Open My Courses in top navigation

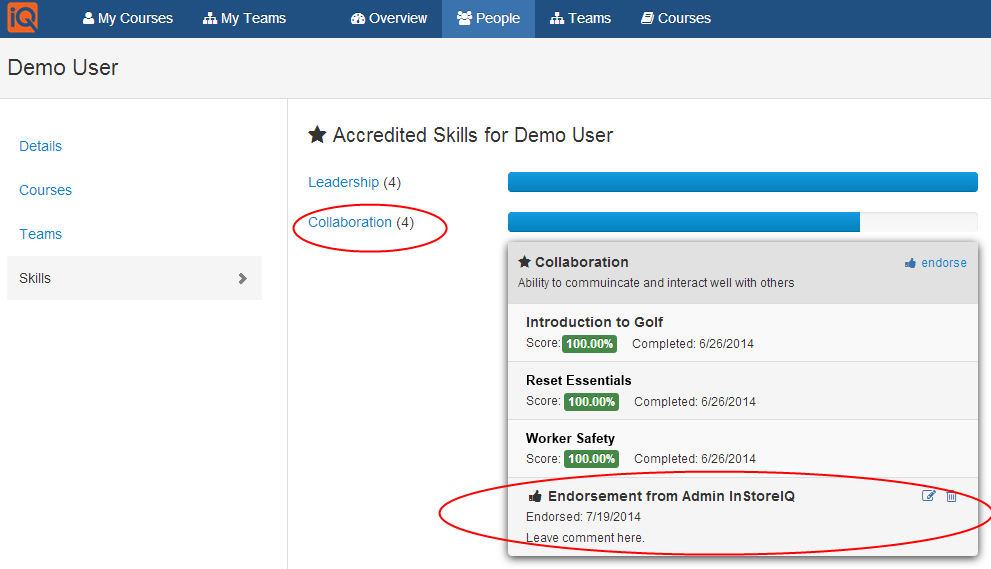pyautogui.click(x=128, y=18)
